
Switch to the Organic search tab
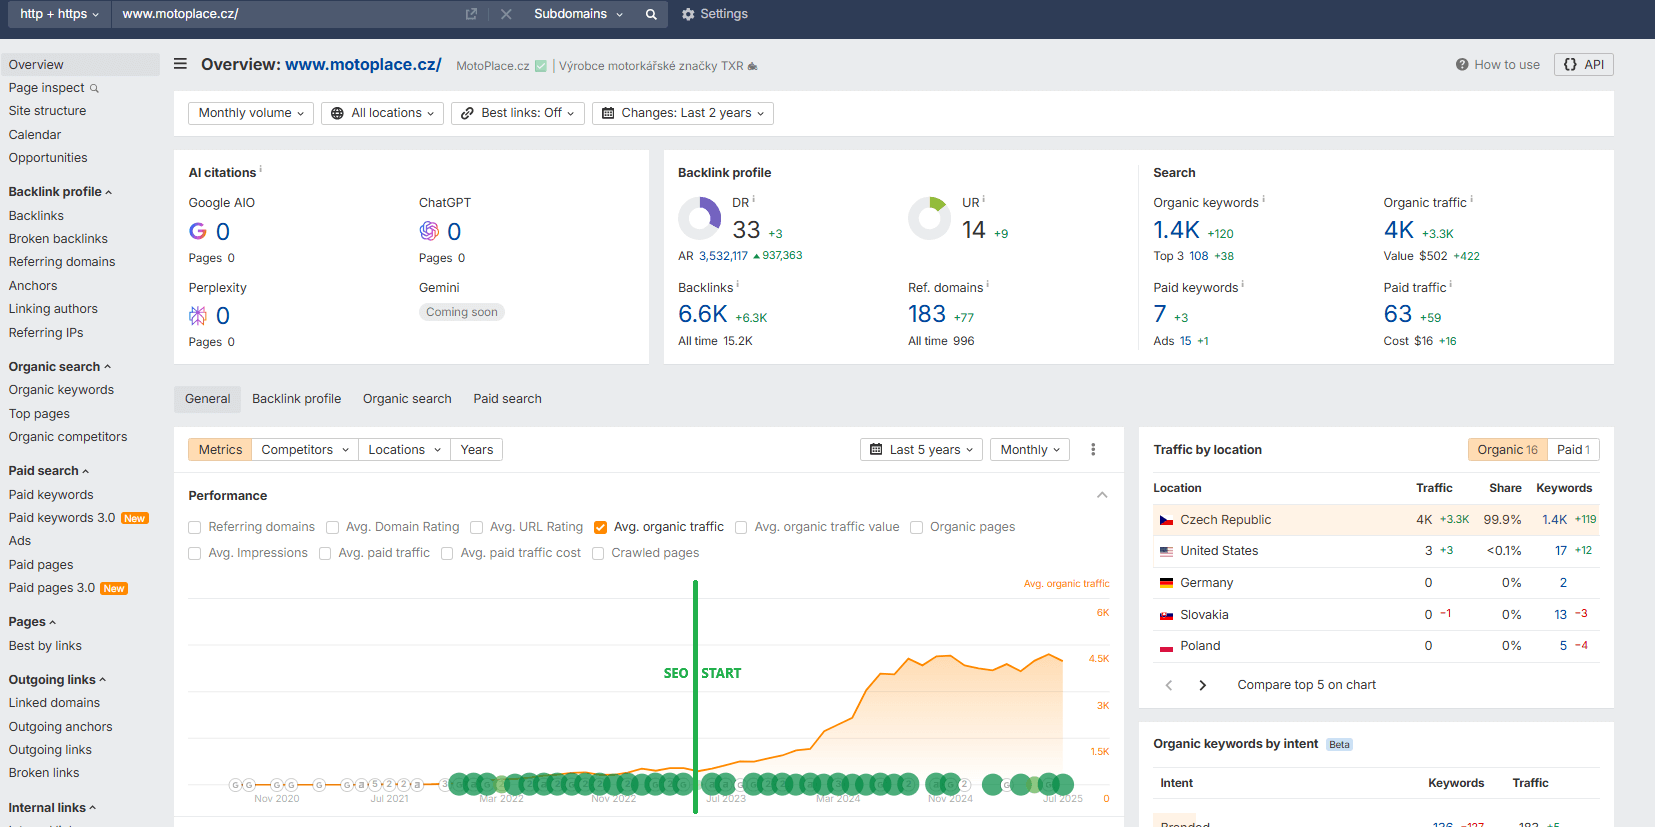point(407,399)
